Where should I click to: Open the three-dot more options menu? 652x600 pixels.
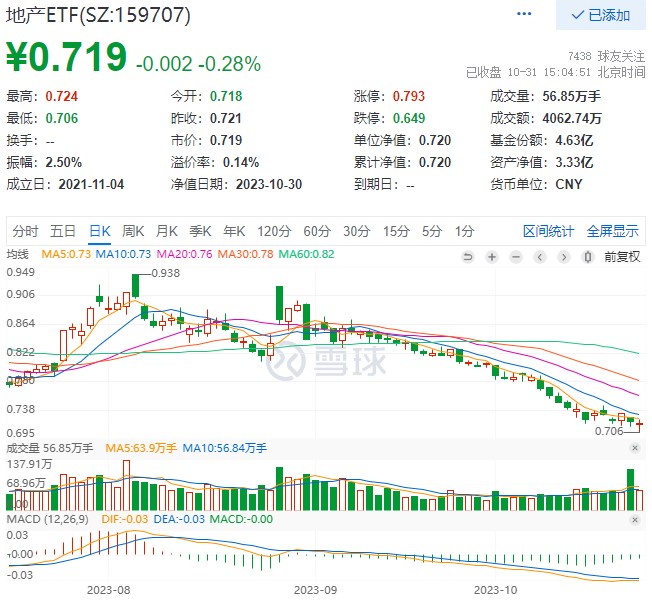[x=524, y=14]
